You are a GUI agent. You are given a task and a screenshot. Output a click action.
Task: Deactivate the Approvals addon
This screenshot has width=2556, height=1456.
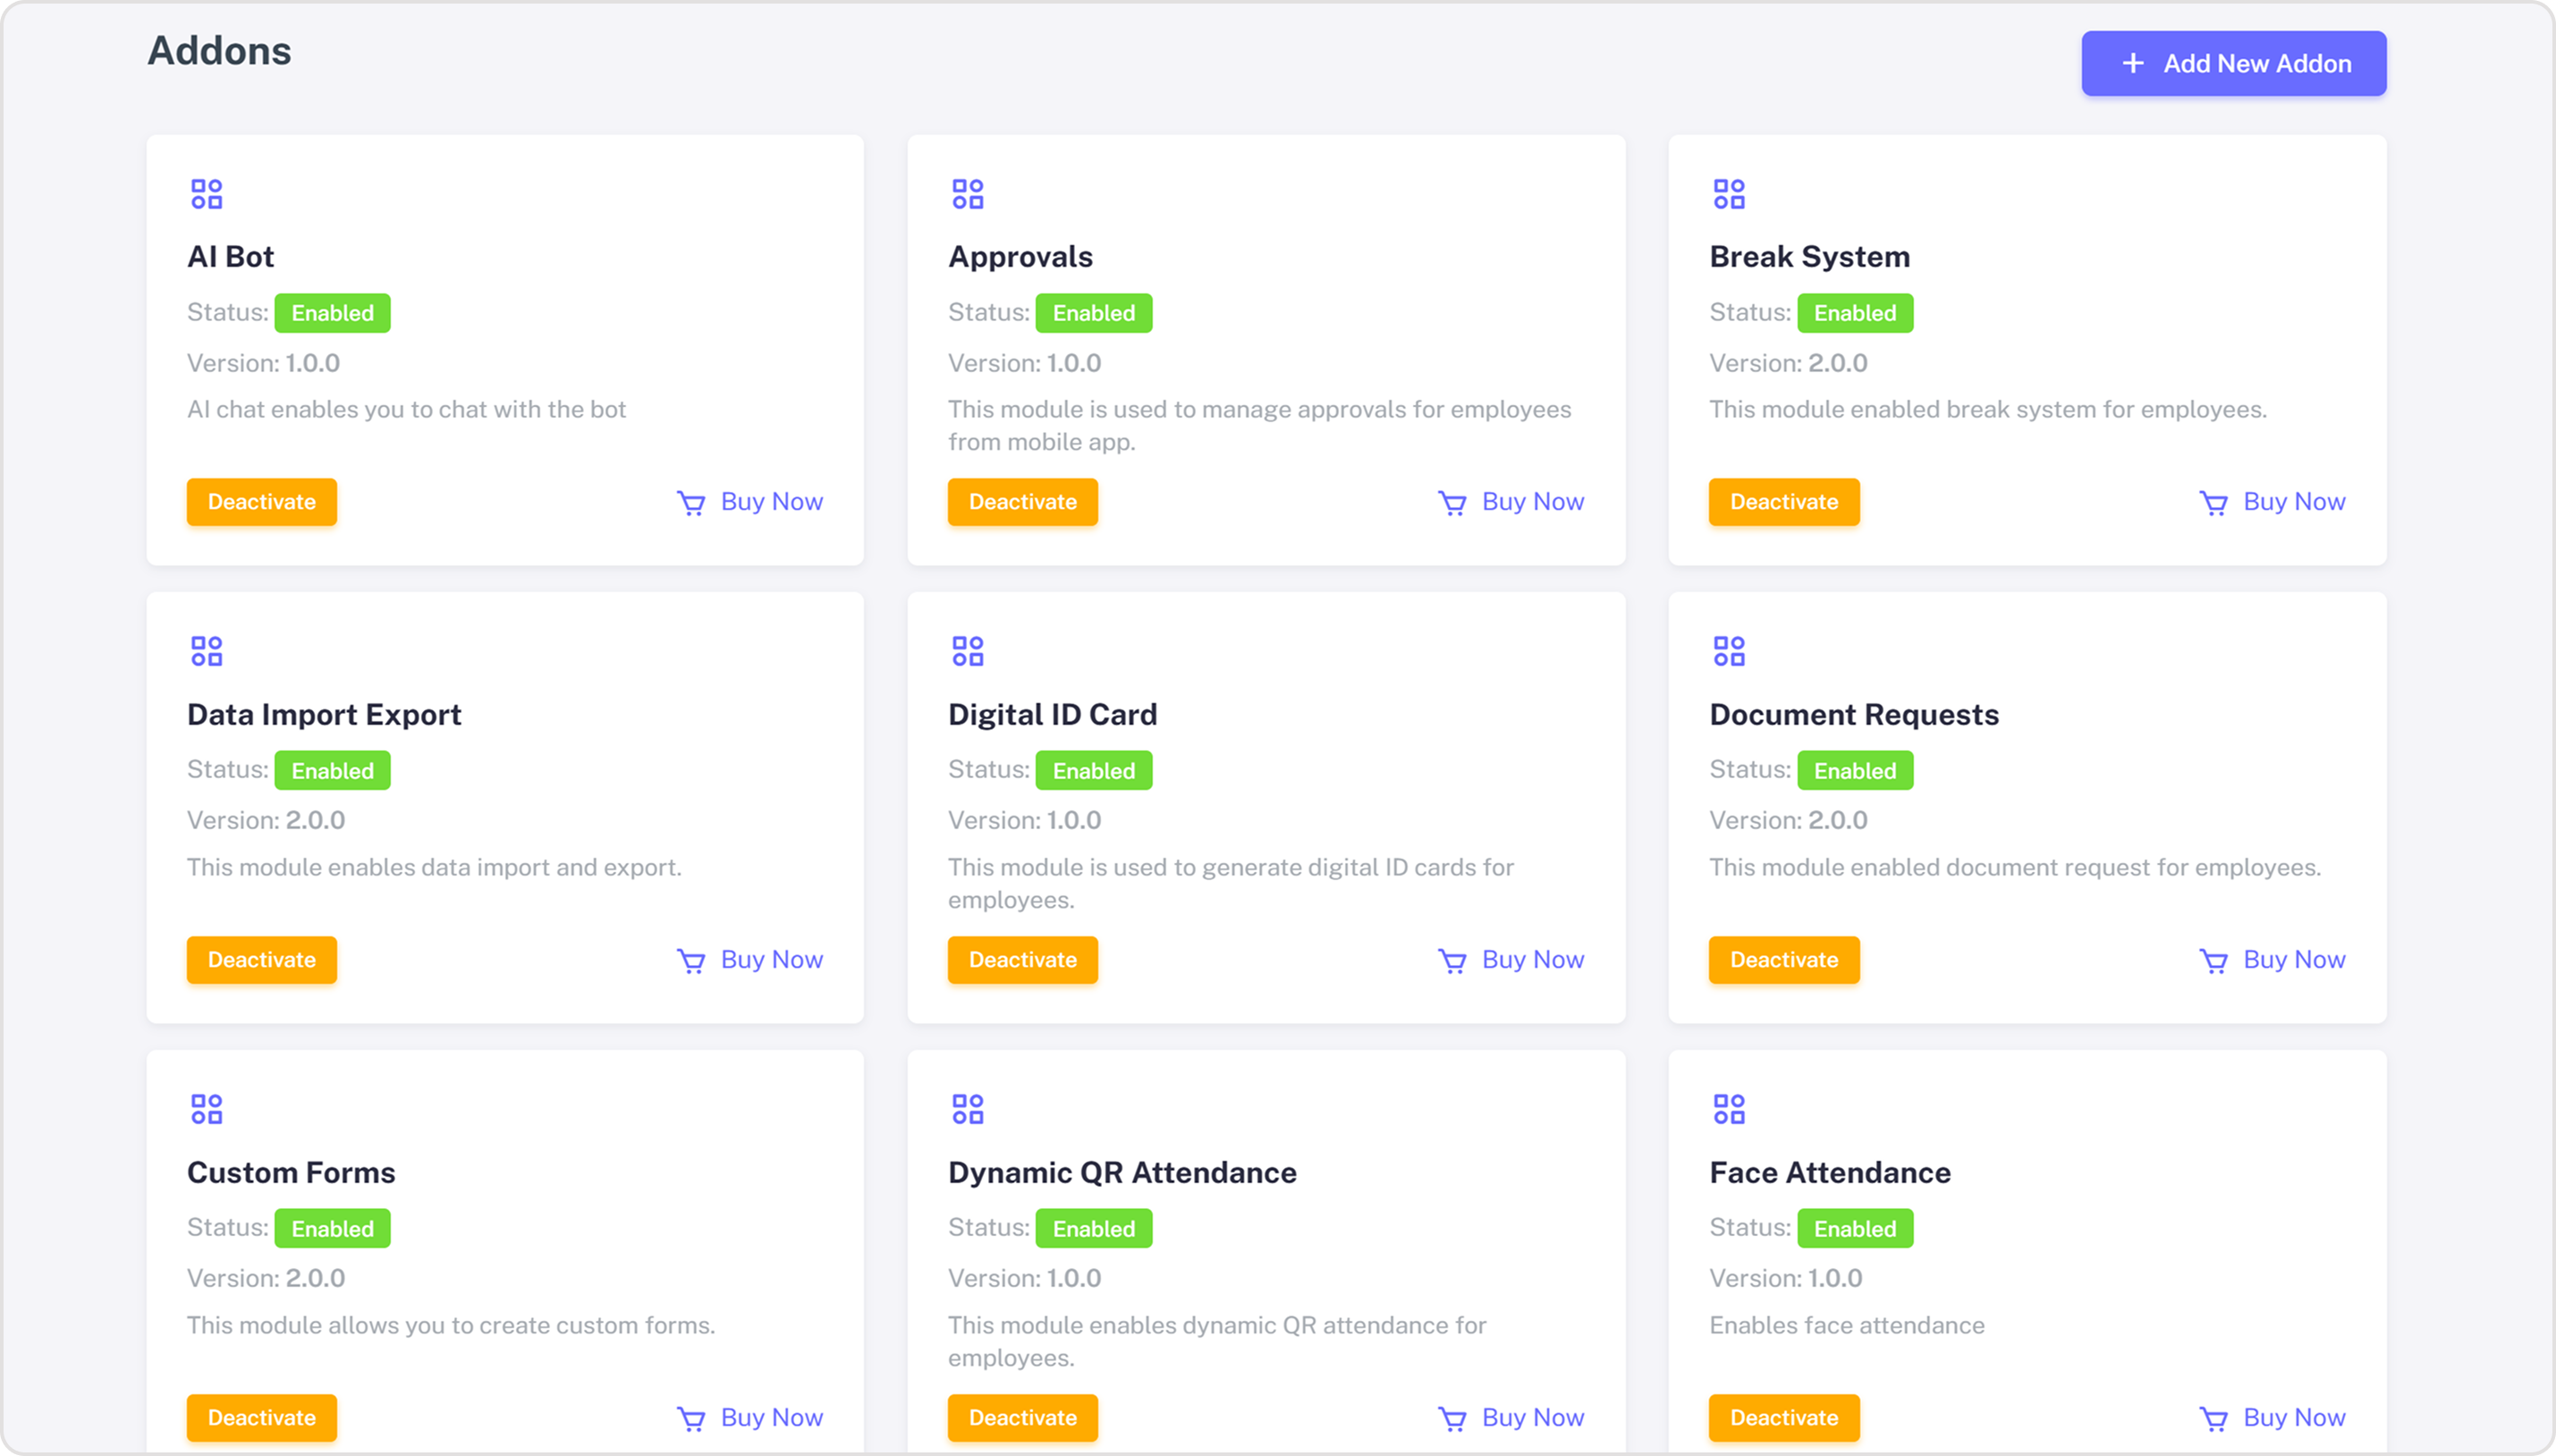click(1023, 502)
